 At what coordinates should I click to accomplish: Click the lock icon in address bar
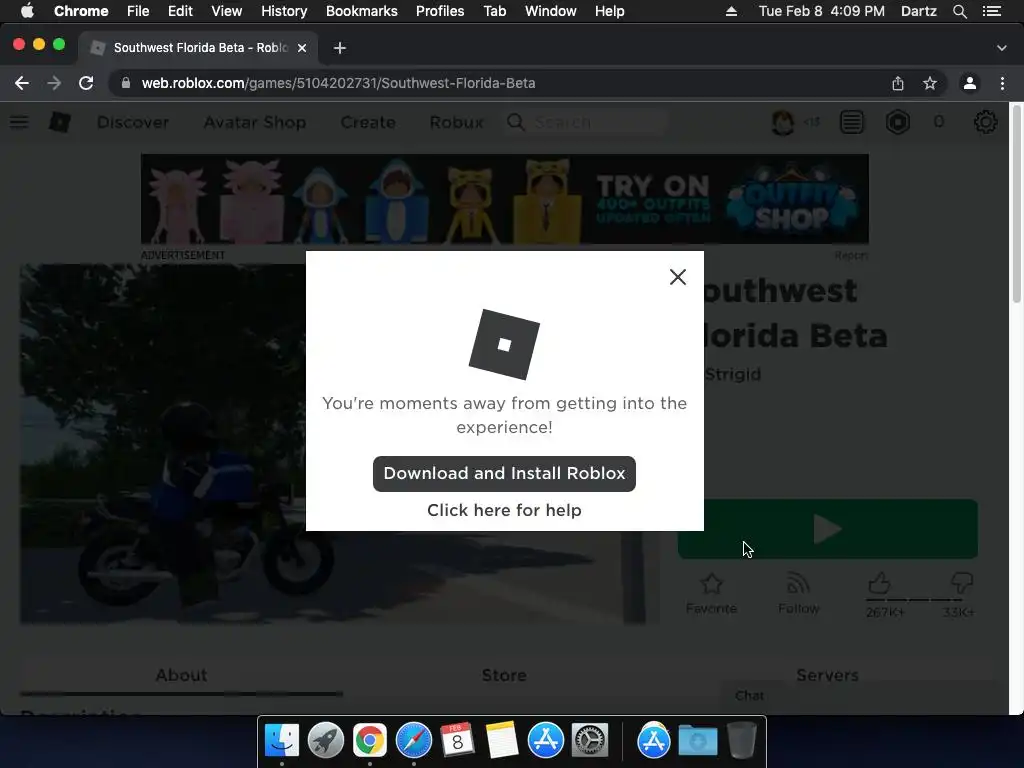126,83
